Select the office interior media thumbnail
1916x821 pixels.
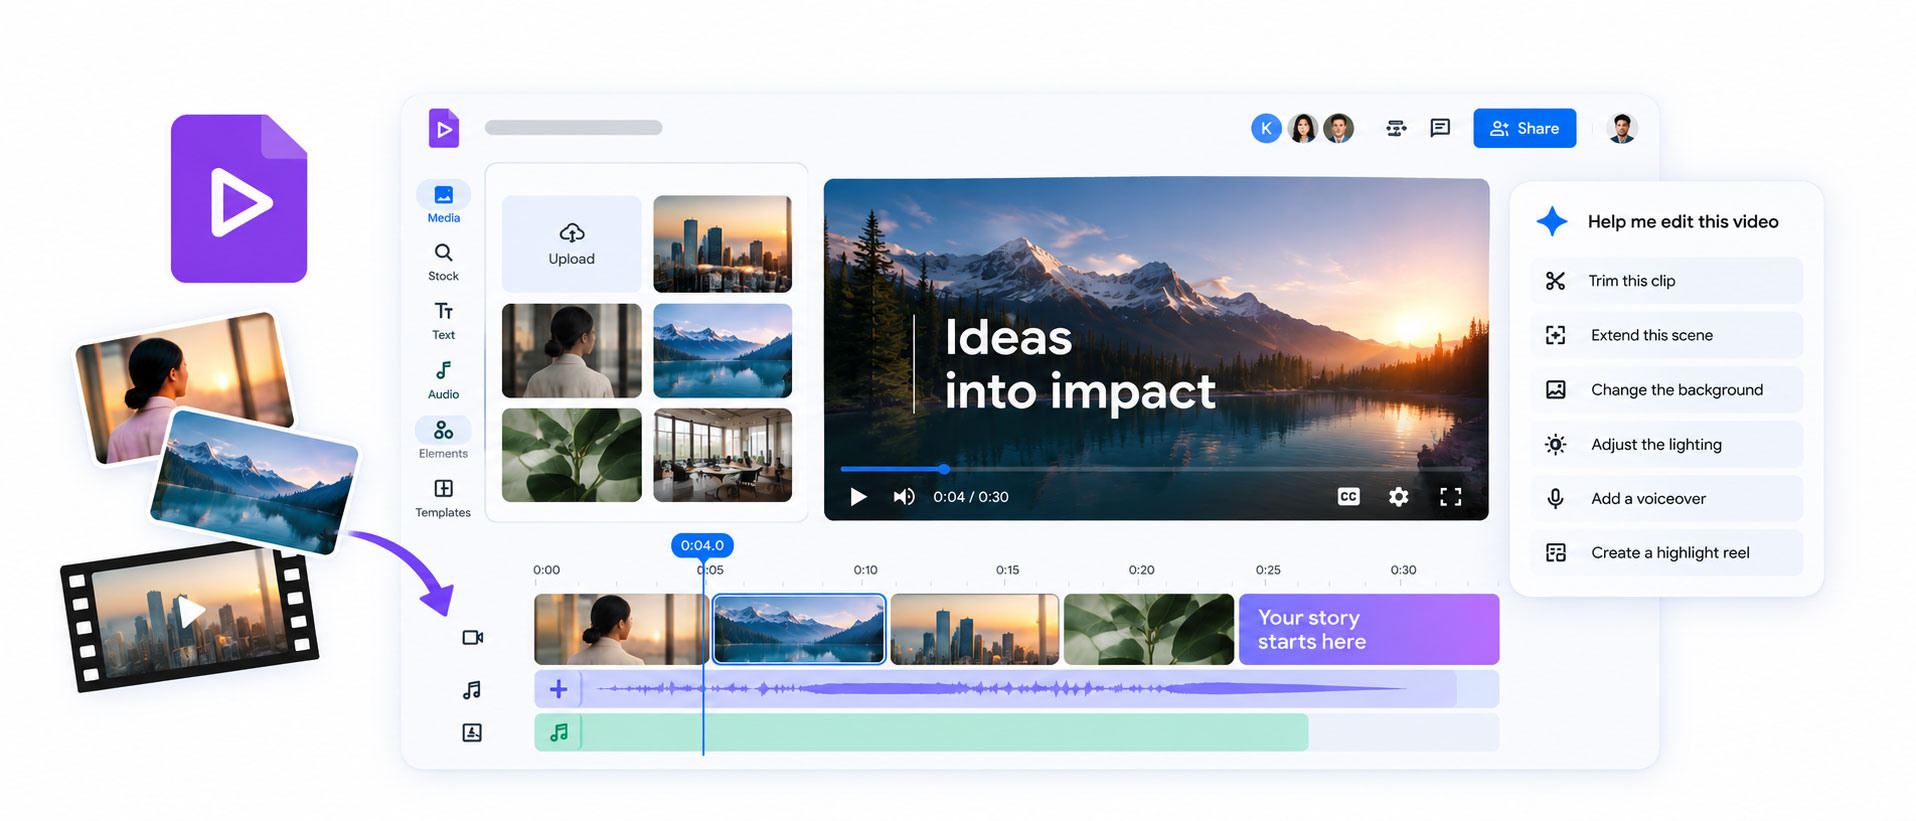click(722, 455)
